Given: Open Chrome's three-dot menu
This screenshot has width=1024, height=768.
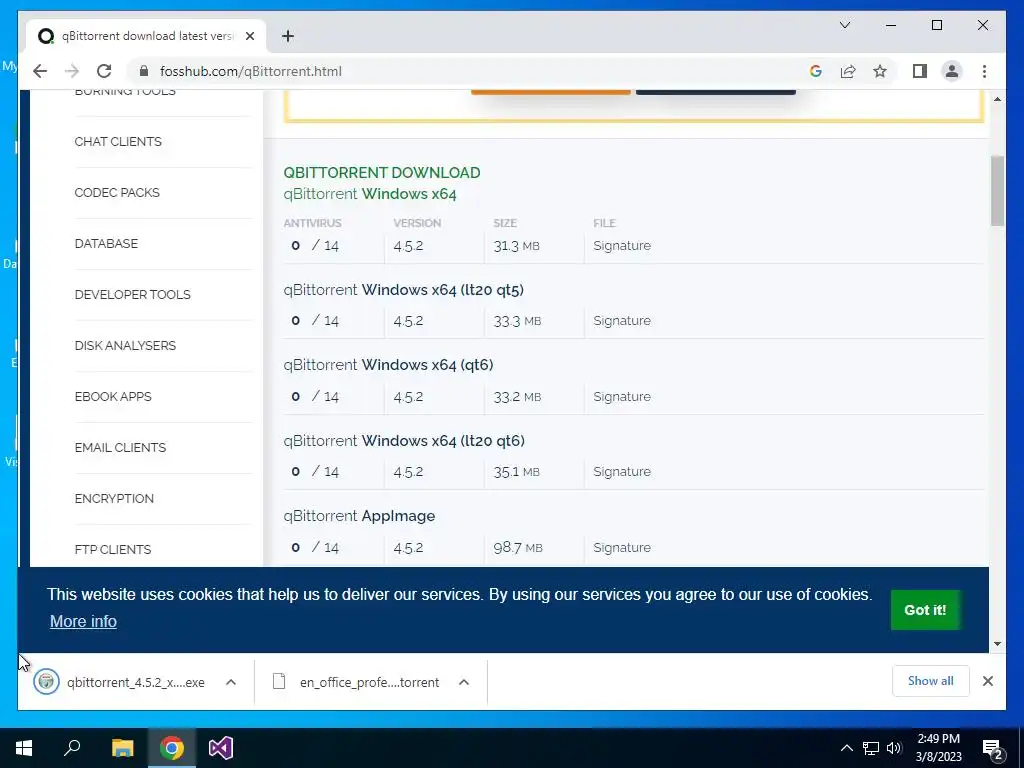Looking at the screenshot, I should click(984, 71).
